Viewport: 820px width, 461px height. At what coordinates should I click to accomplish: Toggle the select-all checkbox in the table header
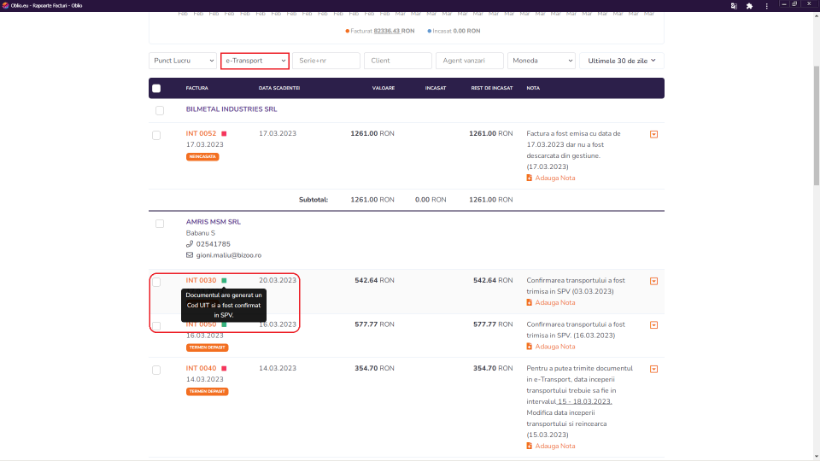pos(156,88)
